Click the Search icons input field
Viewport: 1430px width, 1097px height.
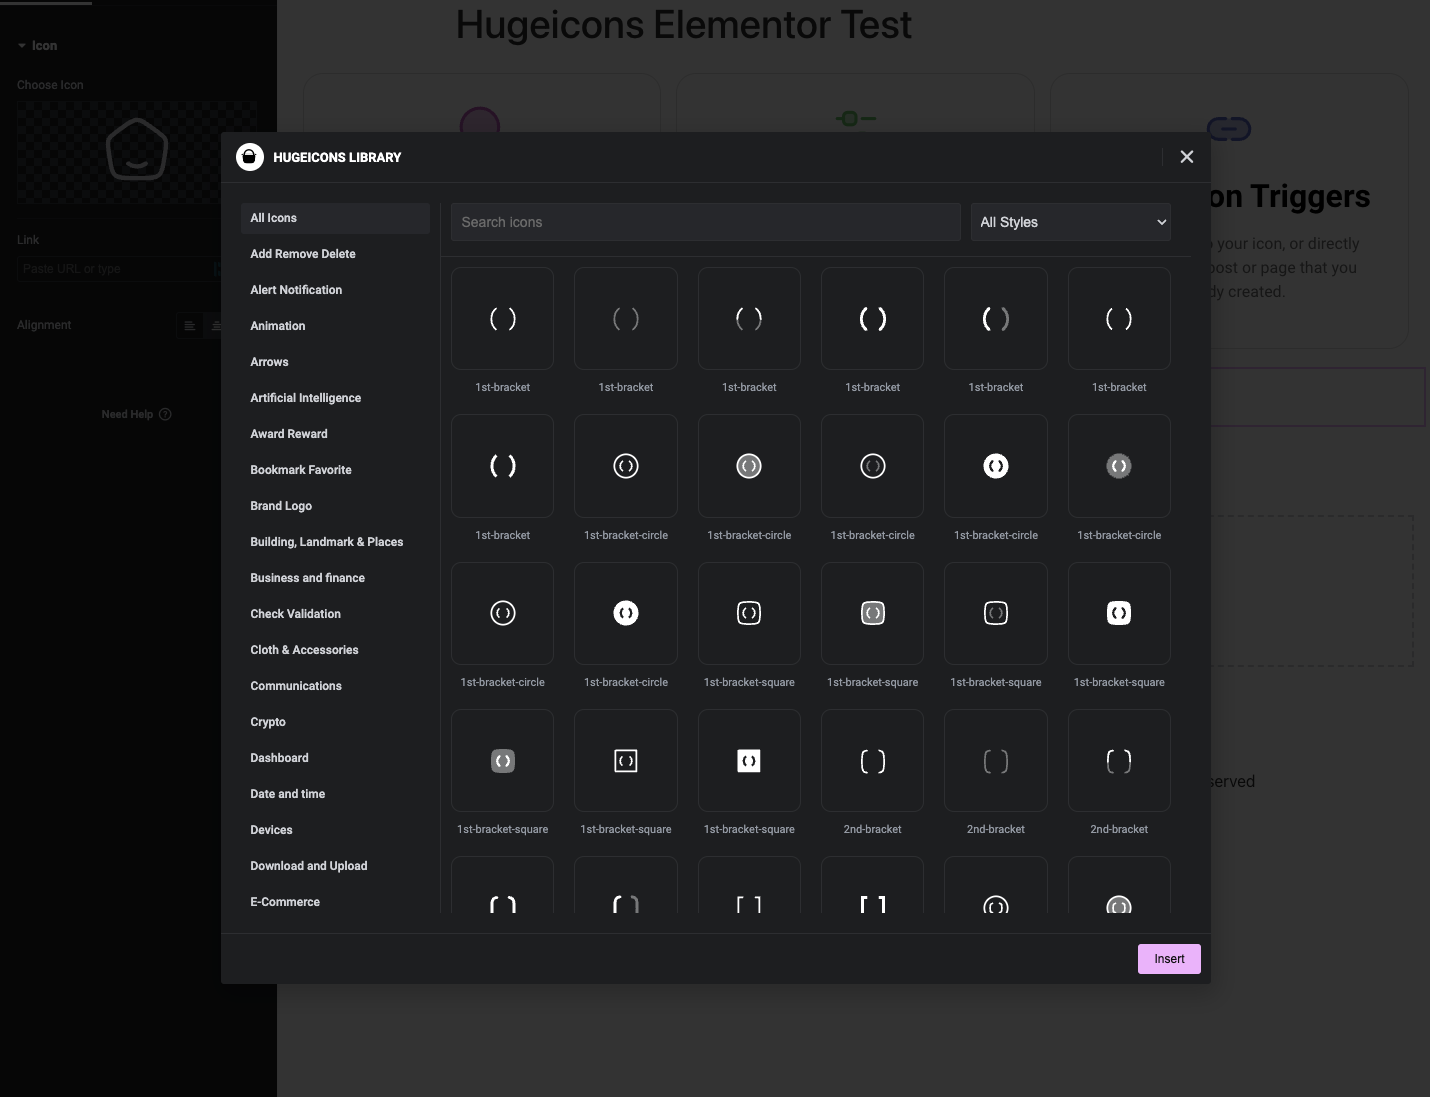[705, 221]
